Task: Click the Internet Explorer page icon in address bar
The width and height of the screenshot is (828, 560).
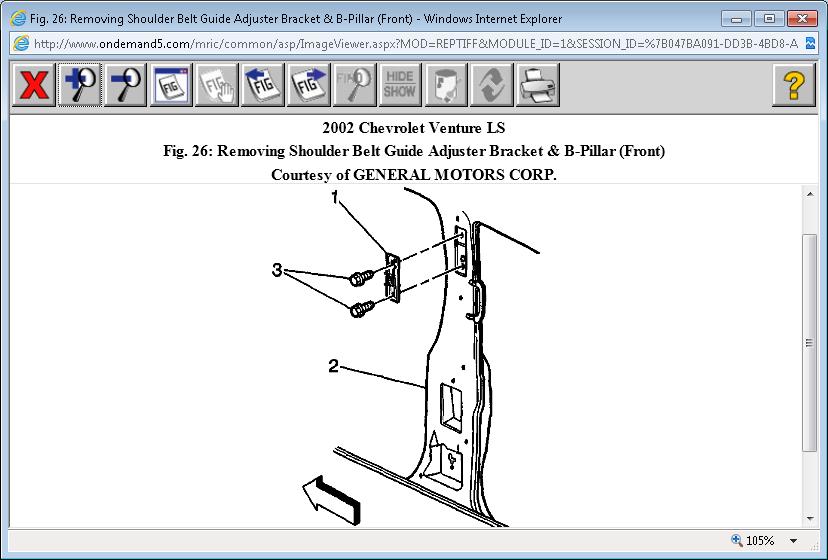Action: pos(21,43)
